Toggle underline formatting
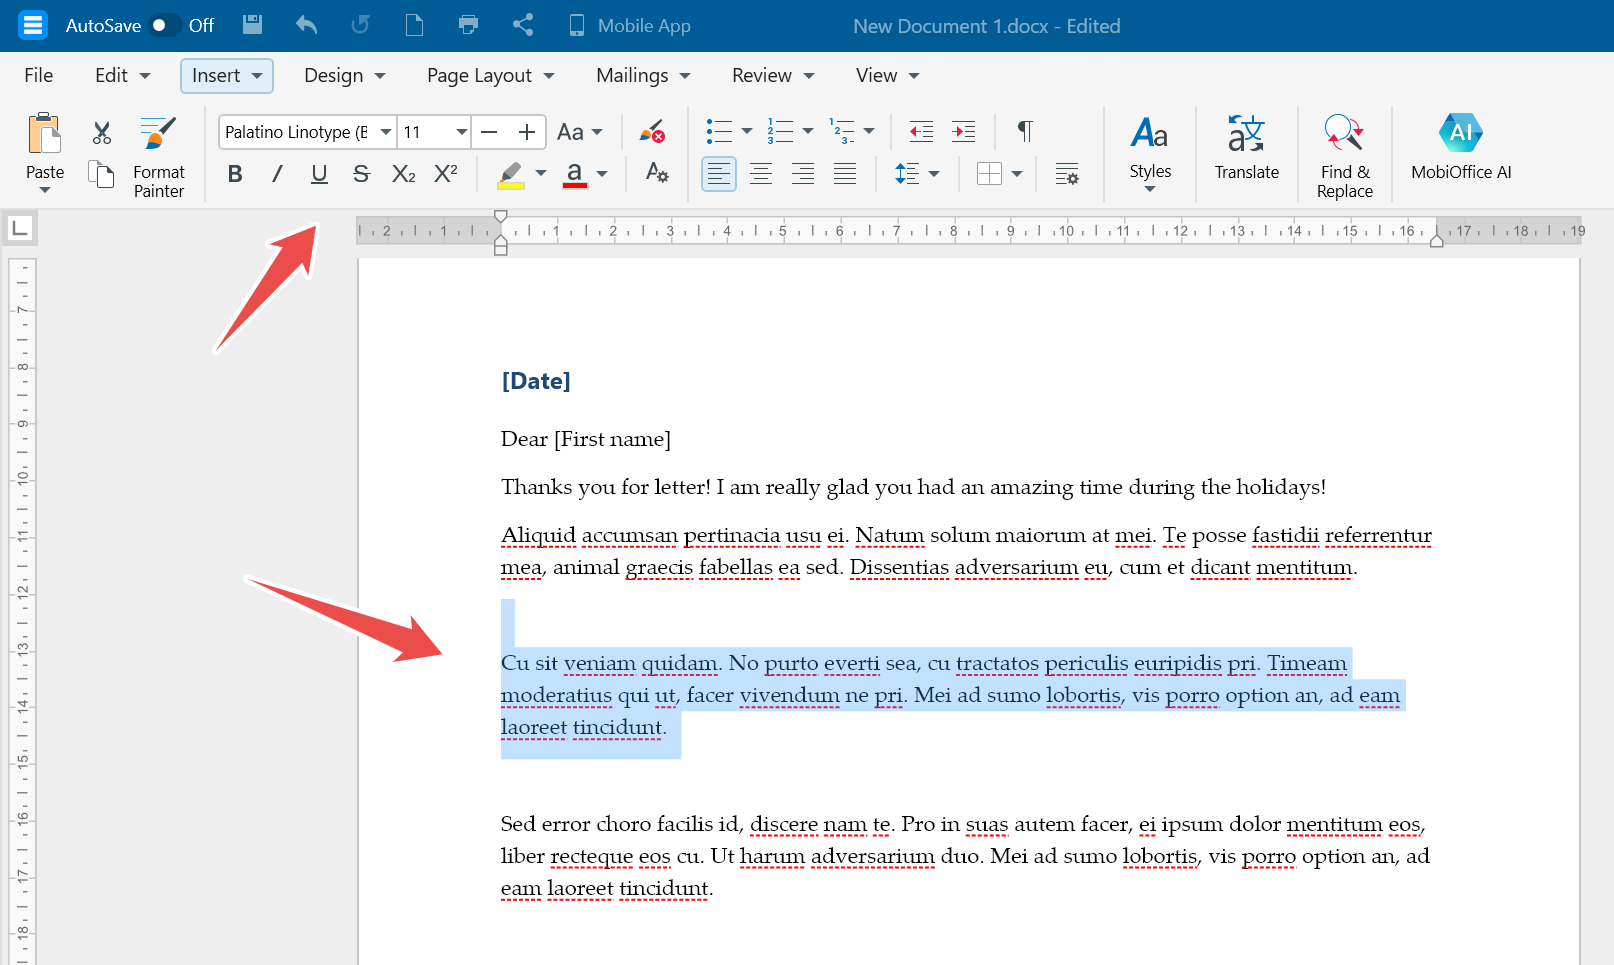This screenshot has width=1614, height=965. pyautogui.click(x=319, y=174)
